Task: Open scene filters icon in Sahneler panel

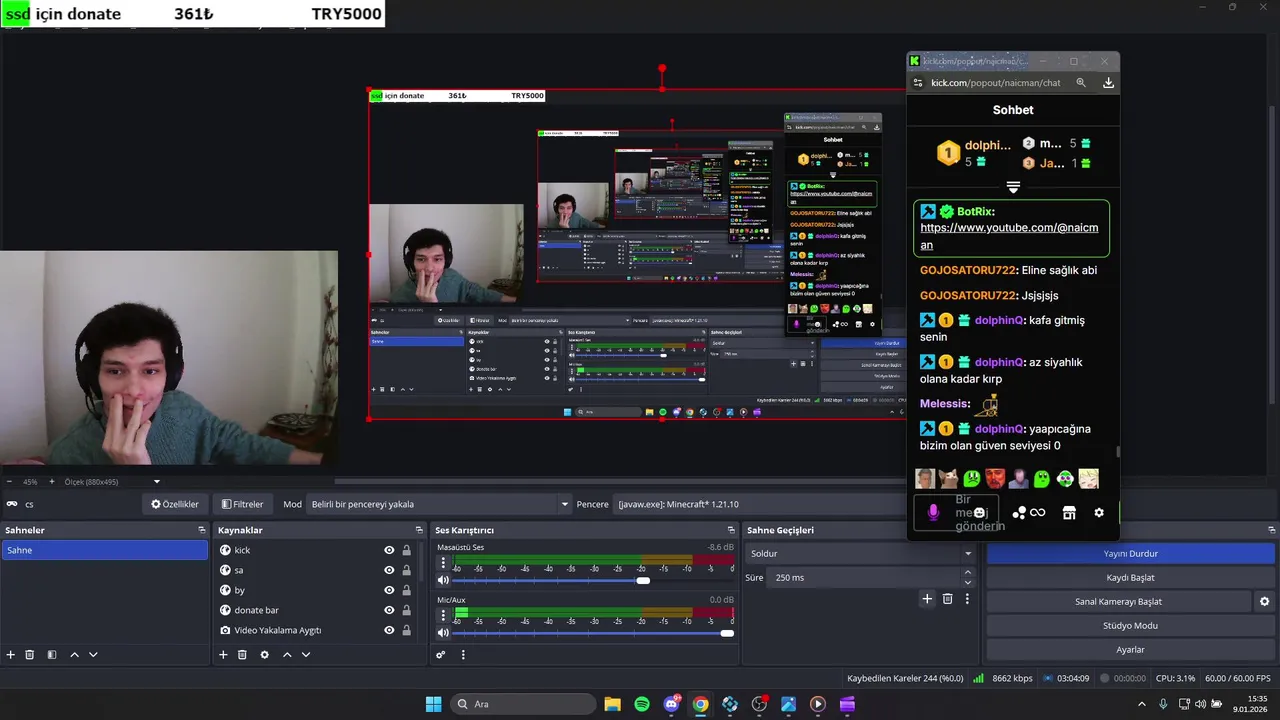Action: pos(52,655)
